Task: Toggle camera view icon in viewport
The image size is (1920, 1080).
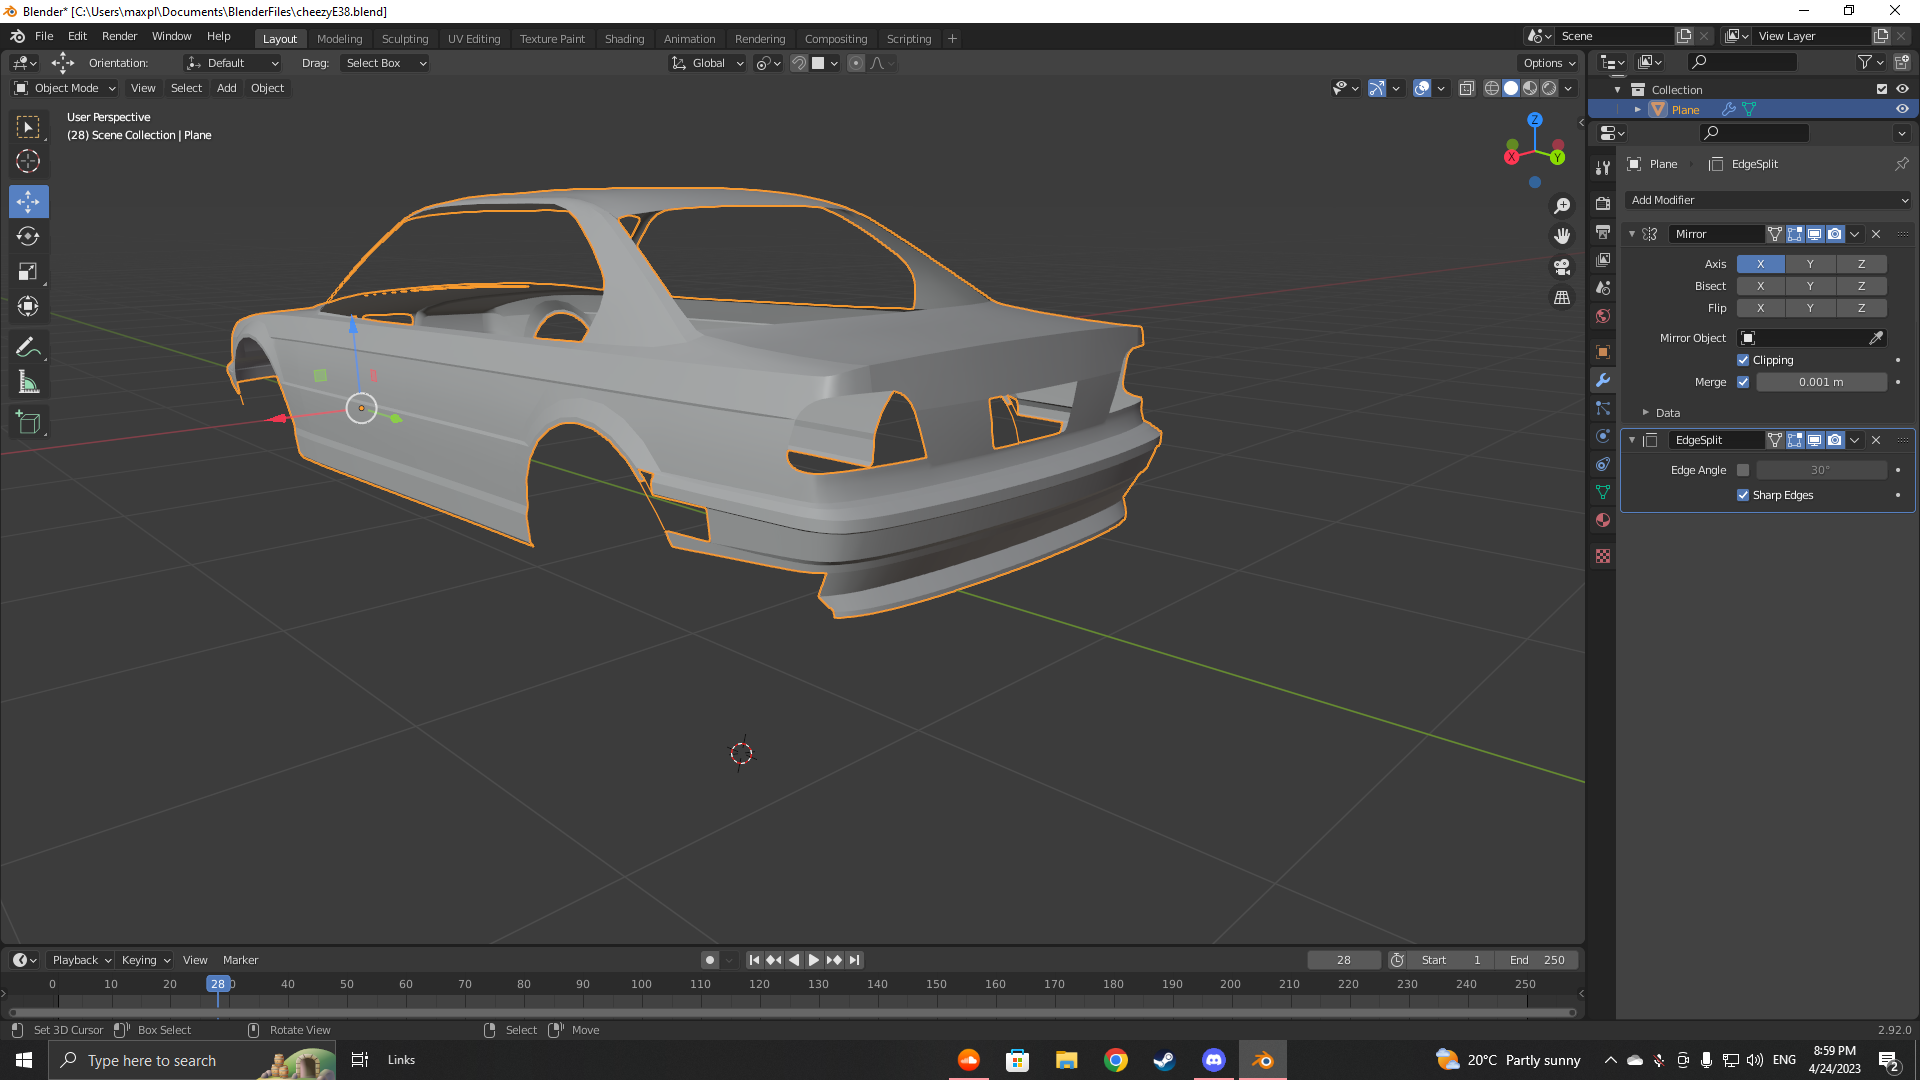Action: click(x=1561, y=267)
